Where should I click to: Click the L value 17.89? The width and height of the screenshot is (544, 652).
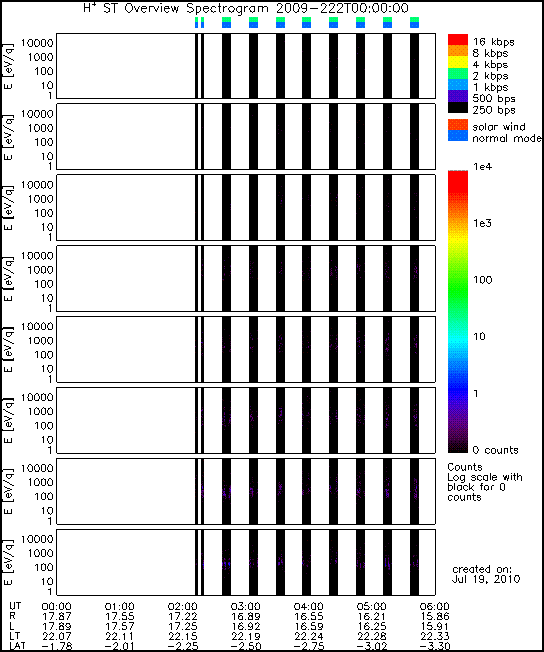[57, 627]
